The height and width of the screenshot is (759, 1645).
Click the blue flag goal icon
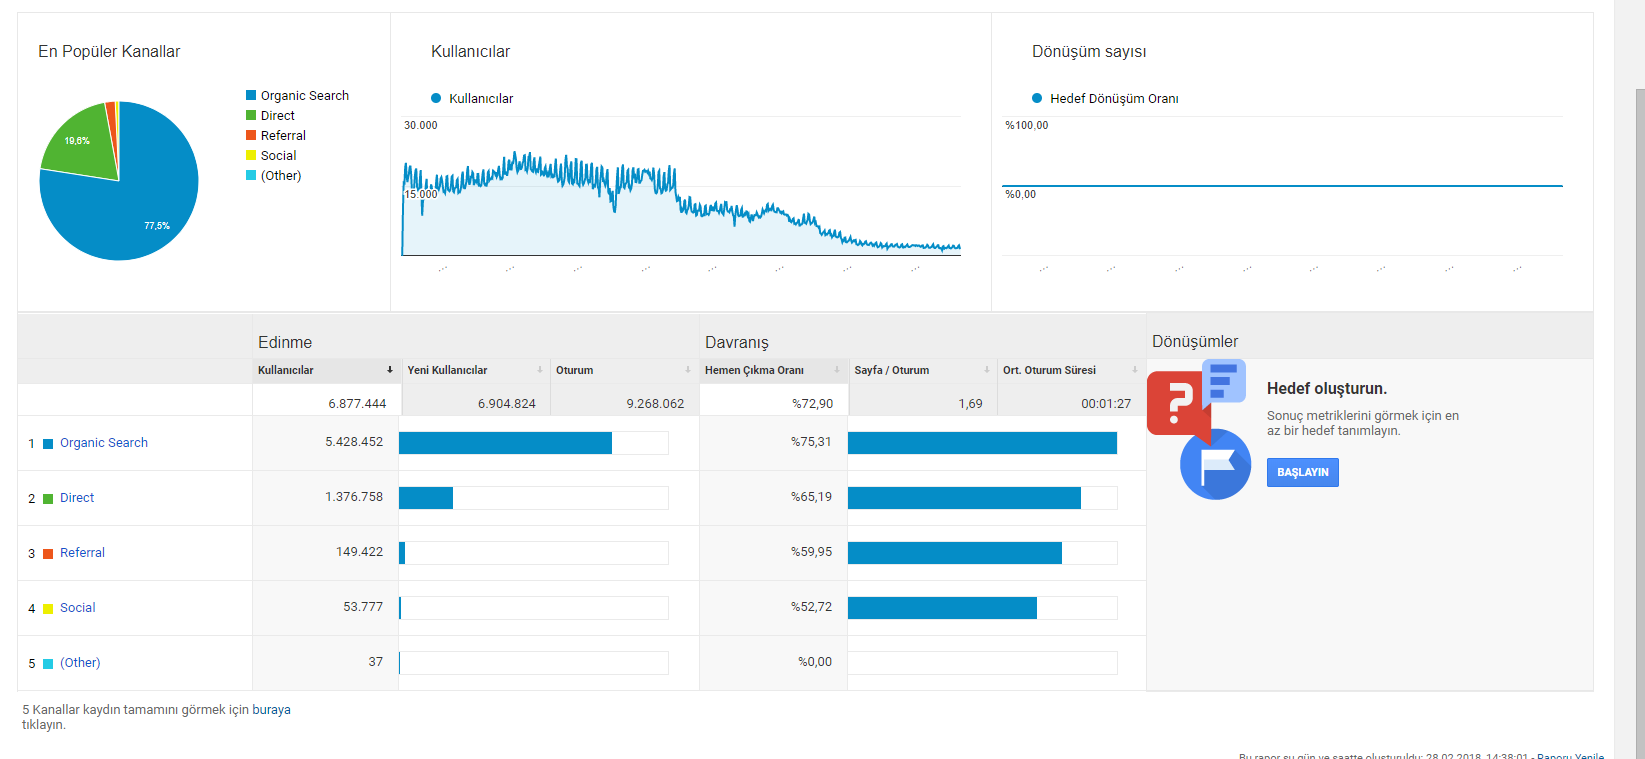(1216, 464)
